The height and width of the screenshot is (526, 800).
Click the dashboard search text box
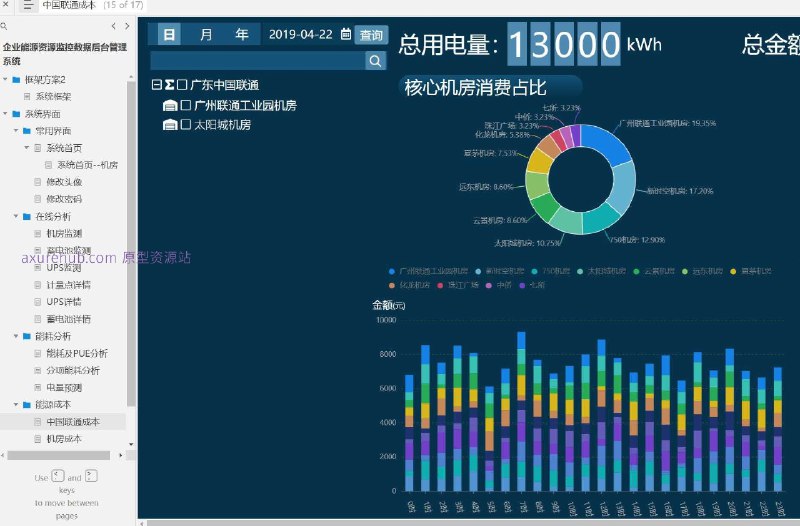point(258,61)
